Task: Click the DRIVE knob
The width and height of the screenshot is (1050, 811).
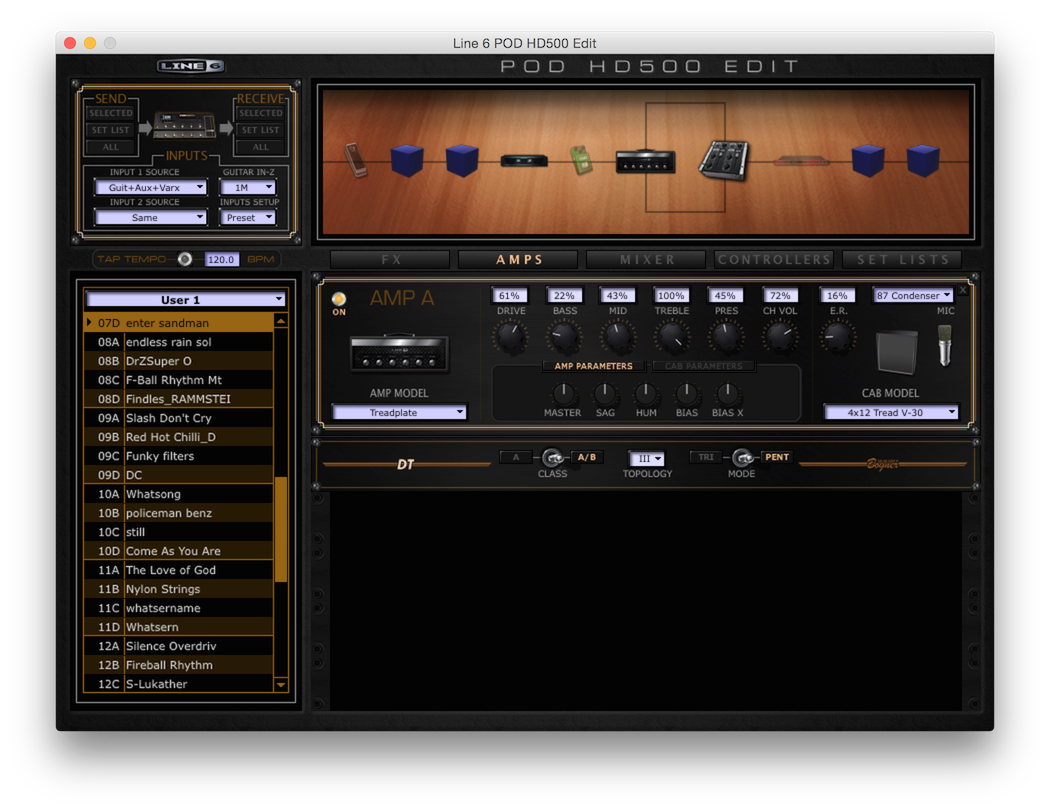Action: [510, 337]
